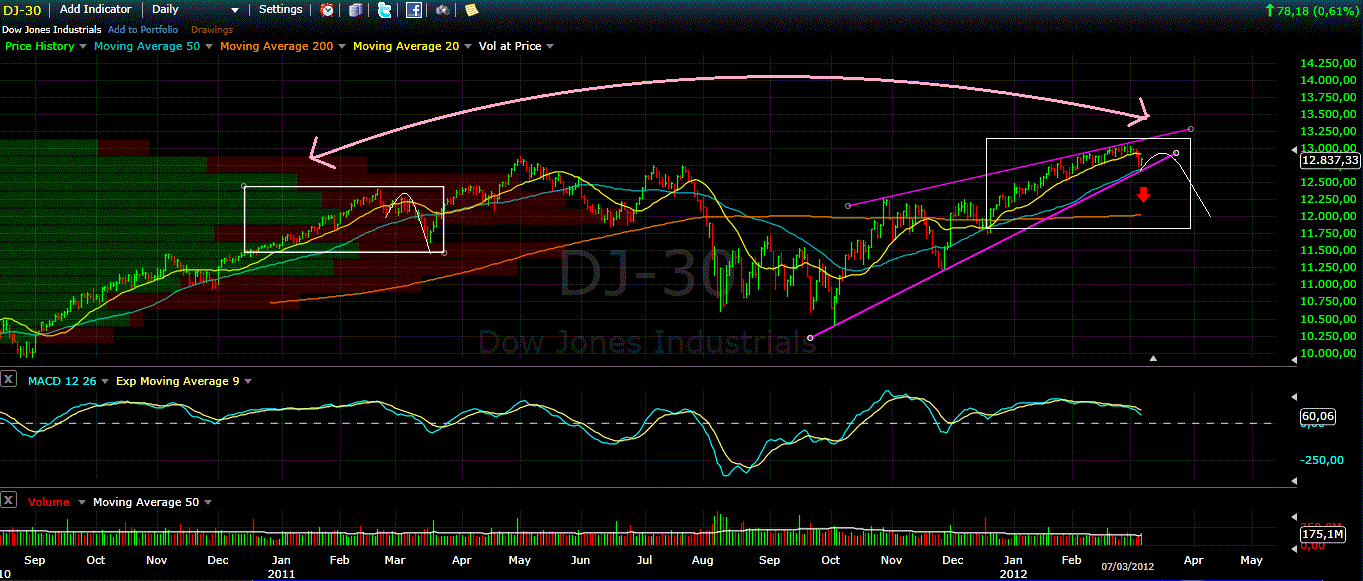Close the MACD indicator panel
1363x581 pixels.
pyautogui.click(x=8, y=380)
